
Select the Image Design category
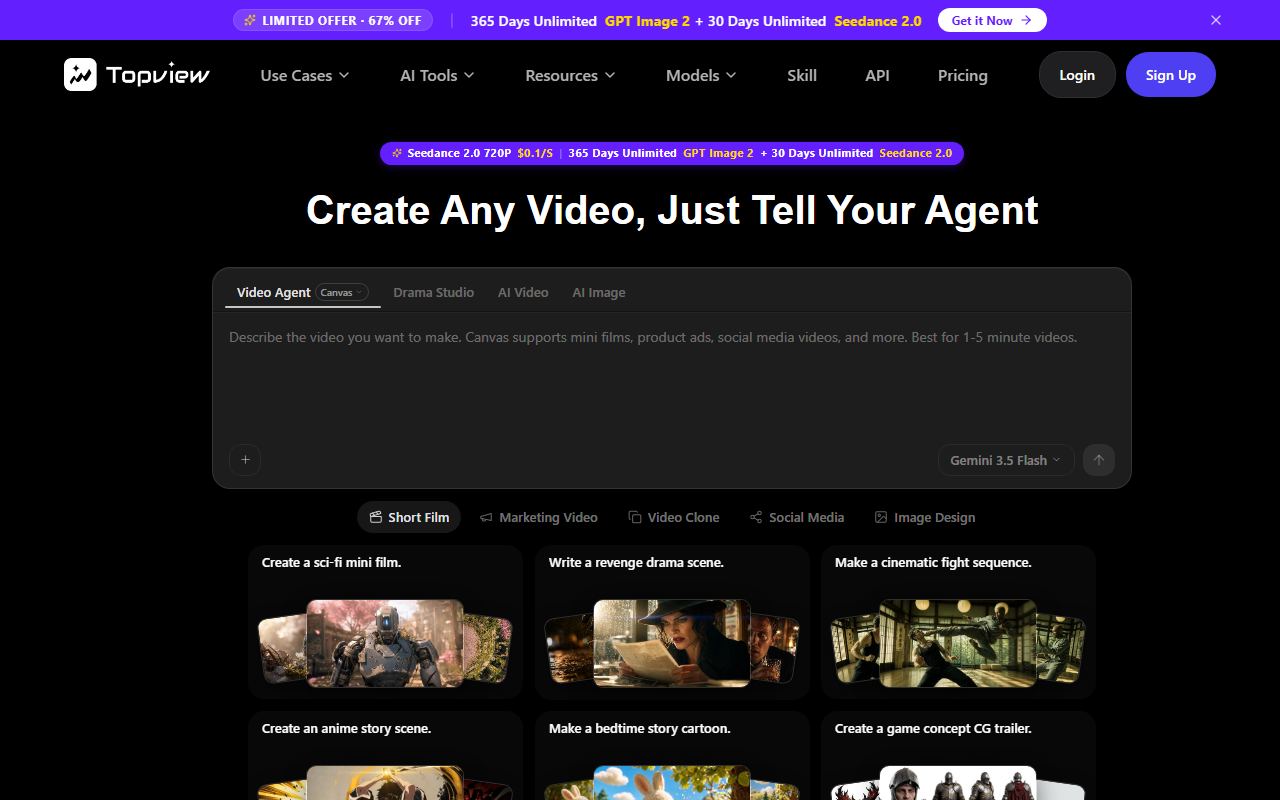[925, 517]
